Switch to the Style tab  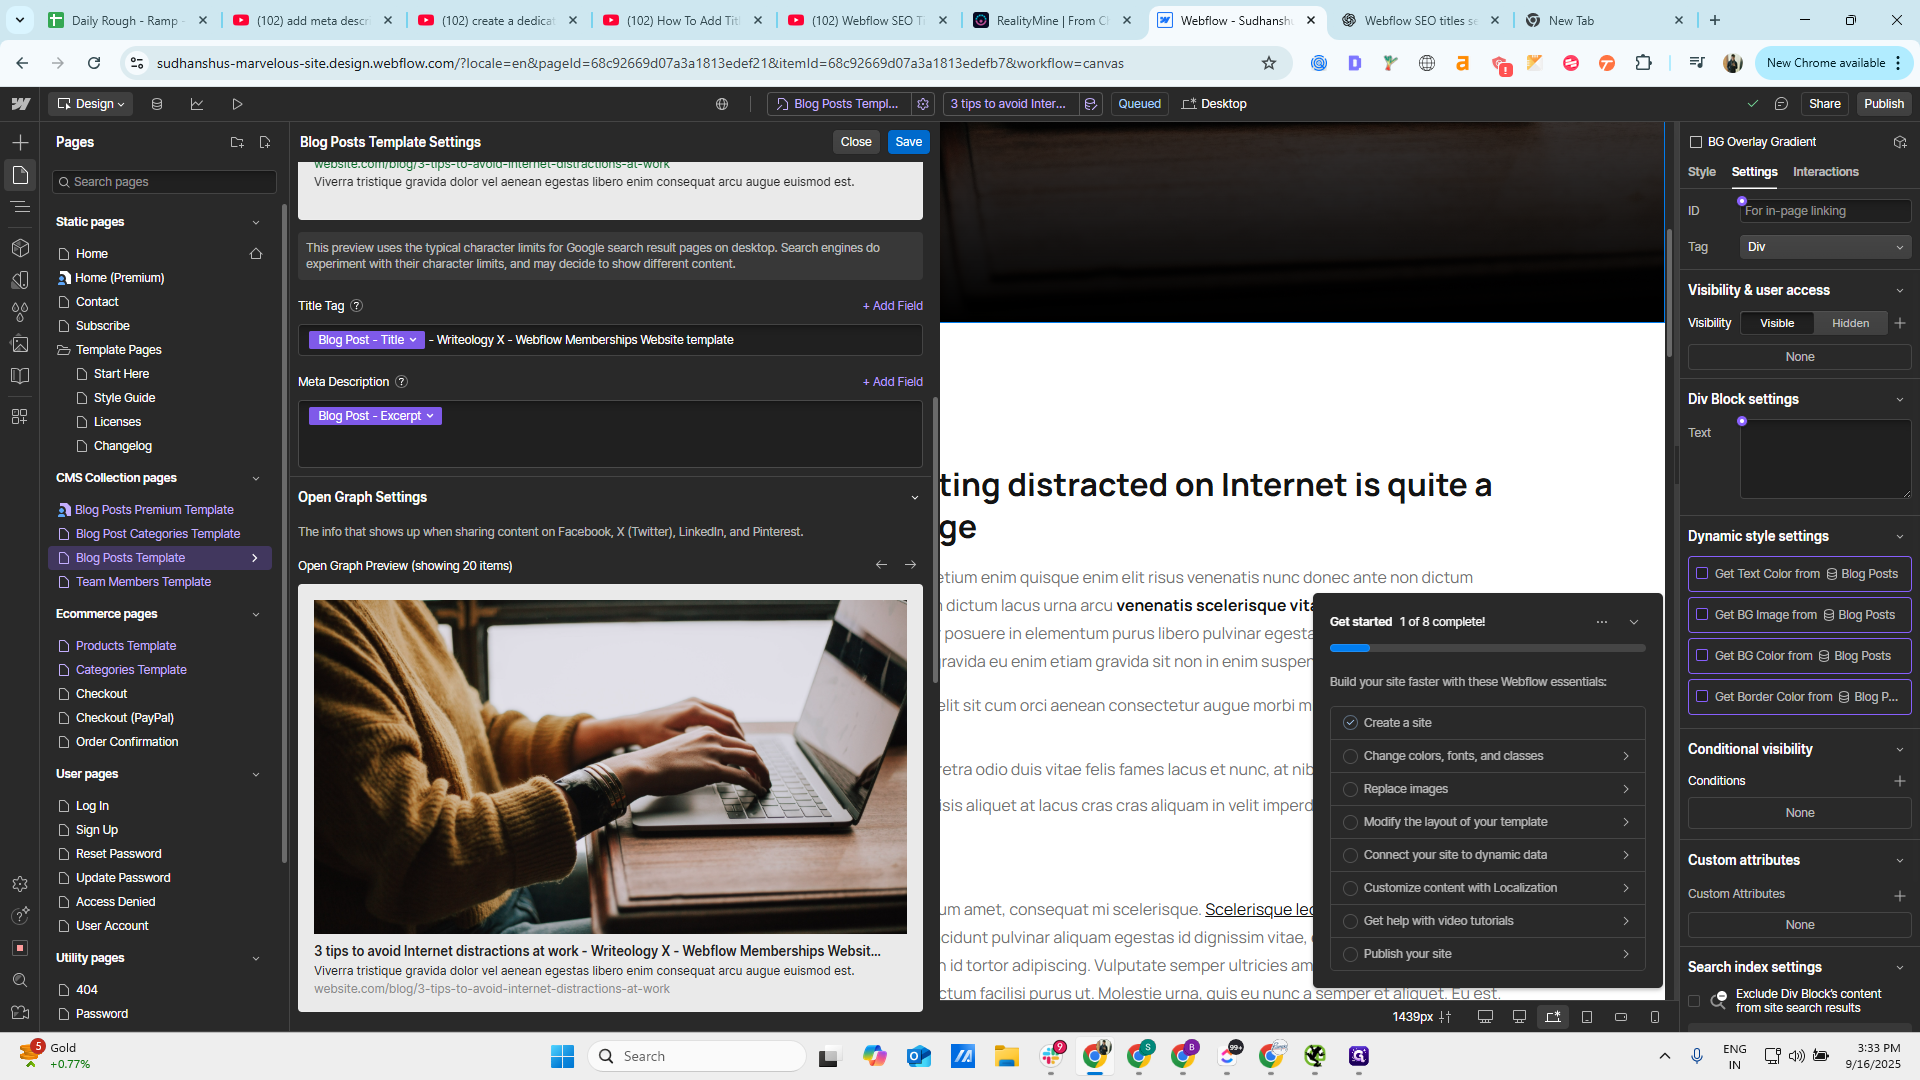(x=1701, y=172)
